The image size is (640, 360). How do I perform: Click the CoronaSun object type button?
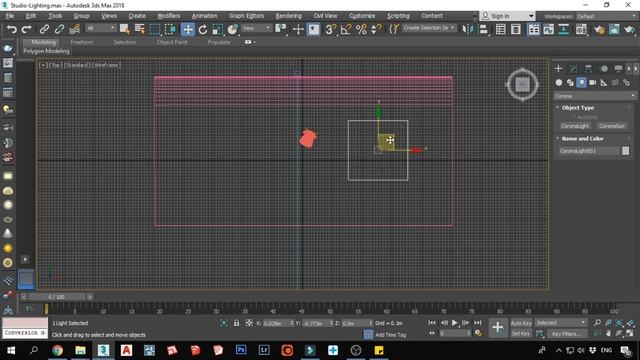pyautogui.click(x=611, y=126)
